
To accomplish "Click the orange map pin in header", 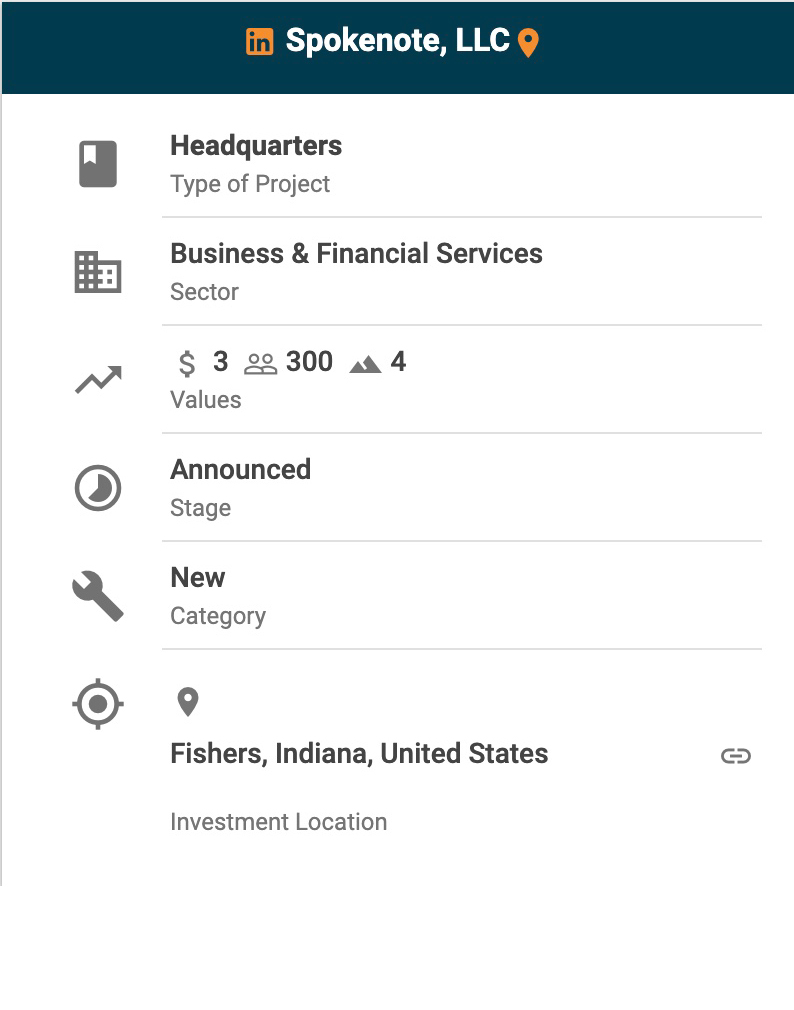I will click(x=528, y=43).
